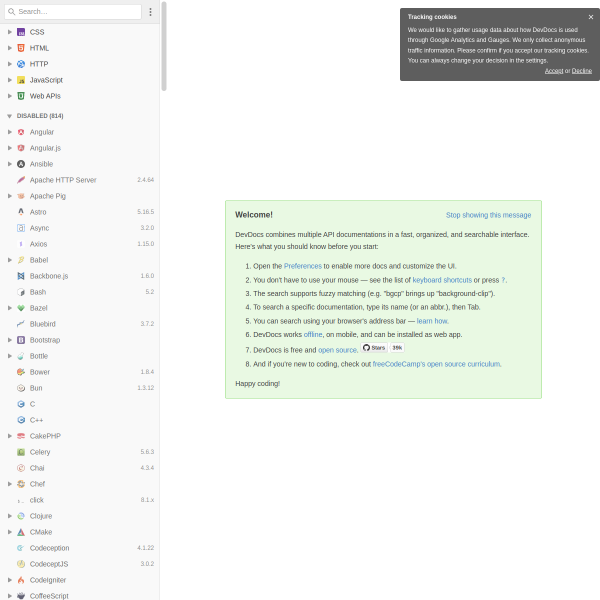Click the Bazel green heart icon
This screenshot has height=600, width=600.
[21, 308]
